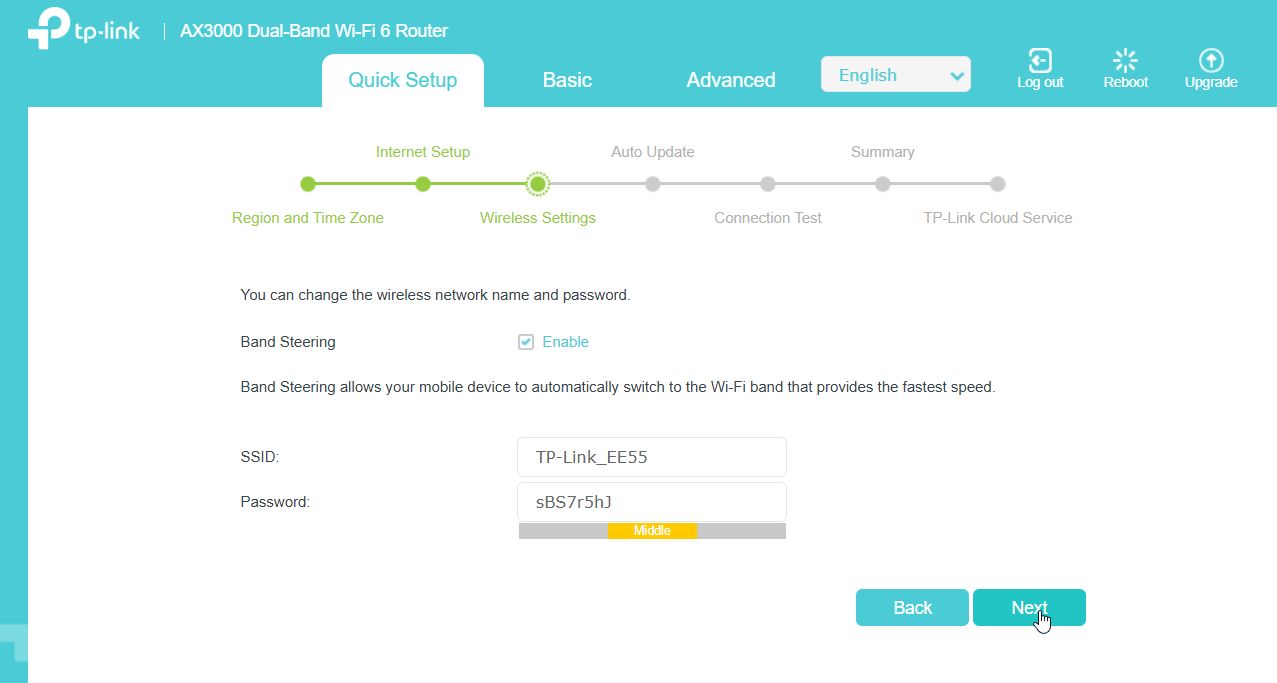1277x683 pixels.
Task: Switch to the Basic tab
Action: [567, 80]
